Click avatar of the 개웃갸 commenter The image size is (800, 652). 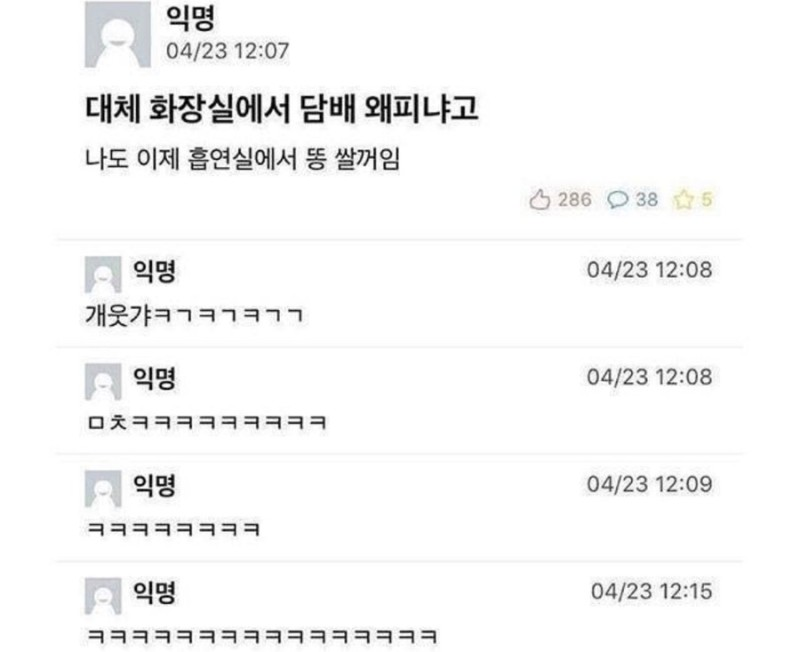pos(103,274)
